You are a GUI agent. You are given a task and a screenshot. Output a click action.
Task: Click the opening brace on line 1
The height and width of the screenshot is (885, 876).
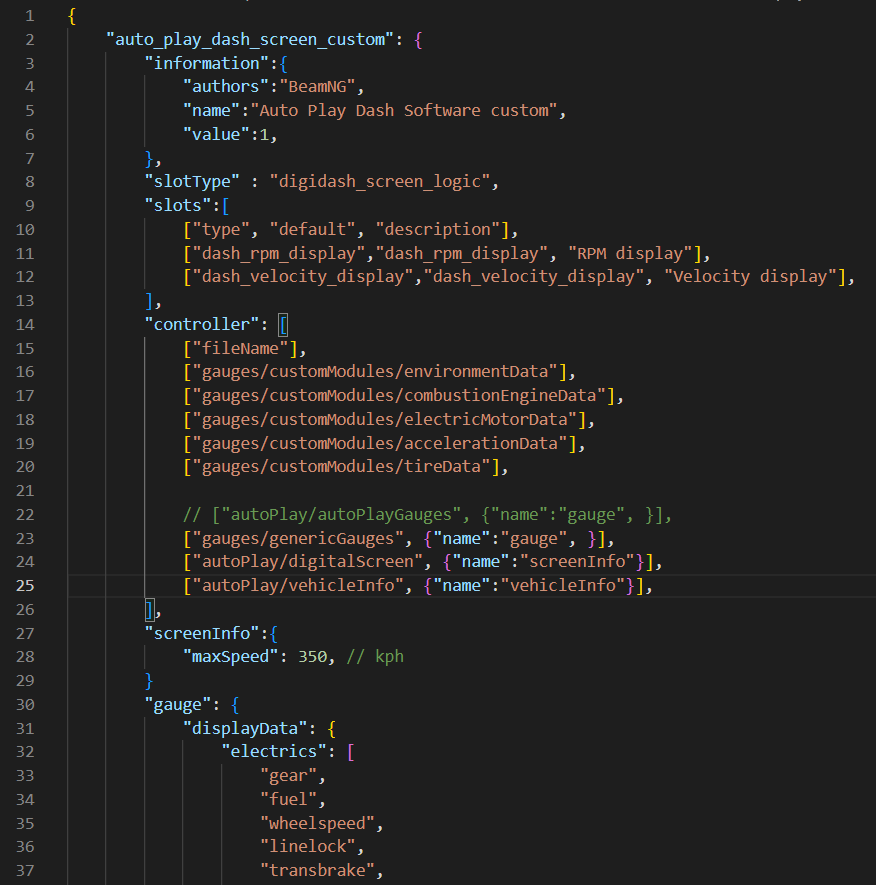[x=72, y=16]
